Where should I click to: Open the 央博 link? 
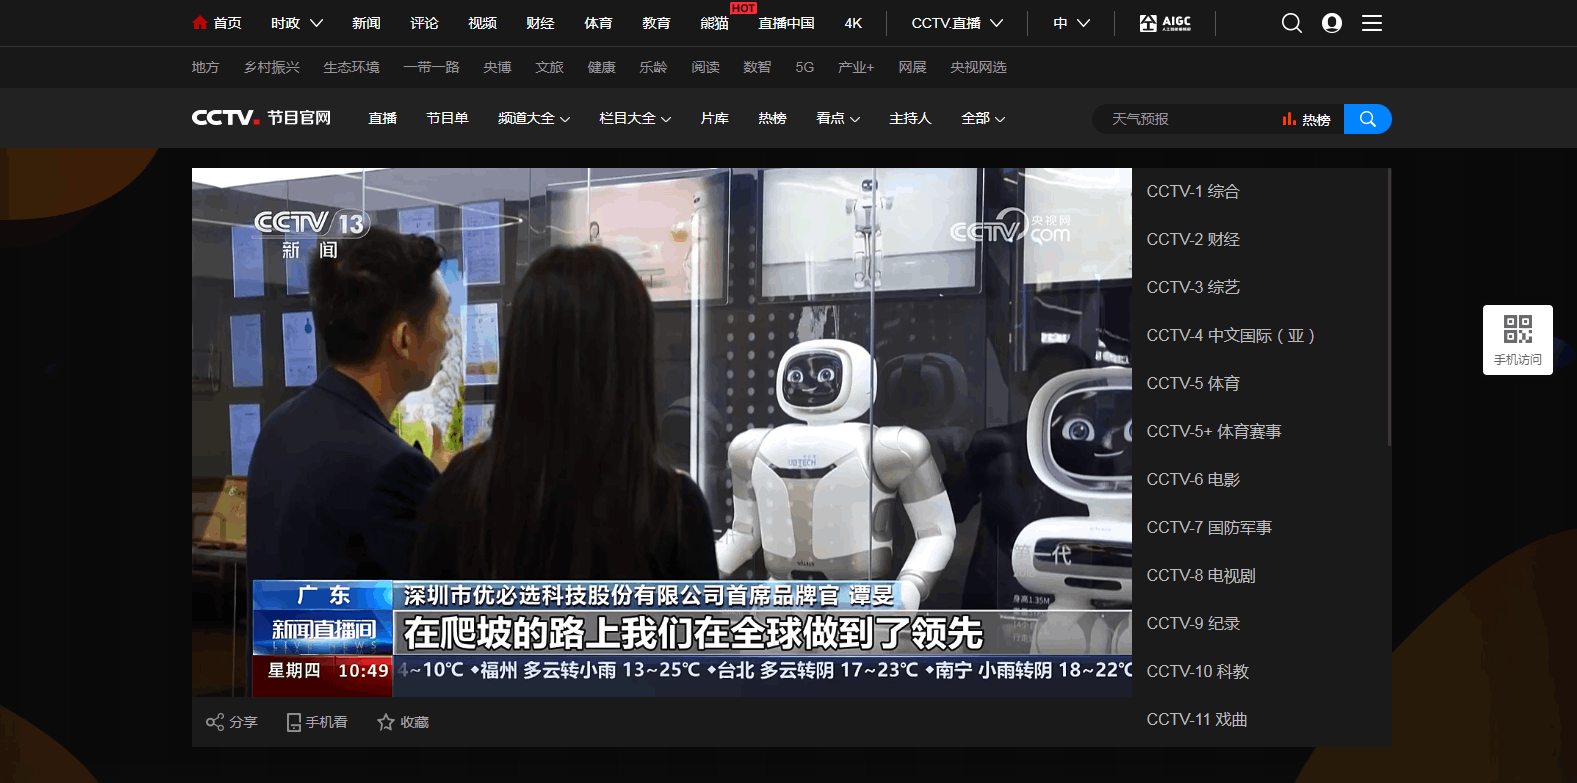[497, 67]
